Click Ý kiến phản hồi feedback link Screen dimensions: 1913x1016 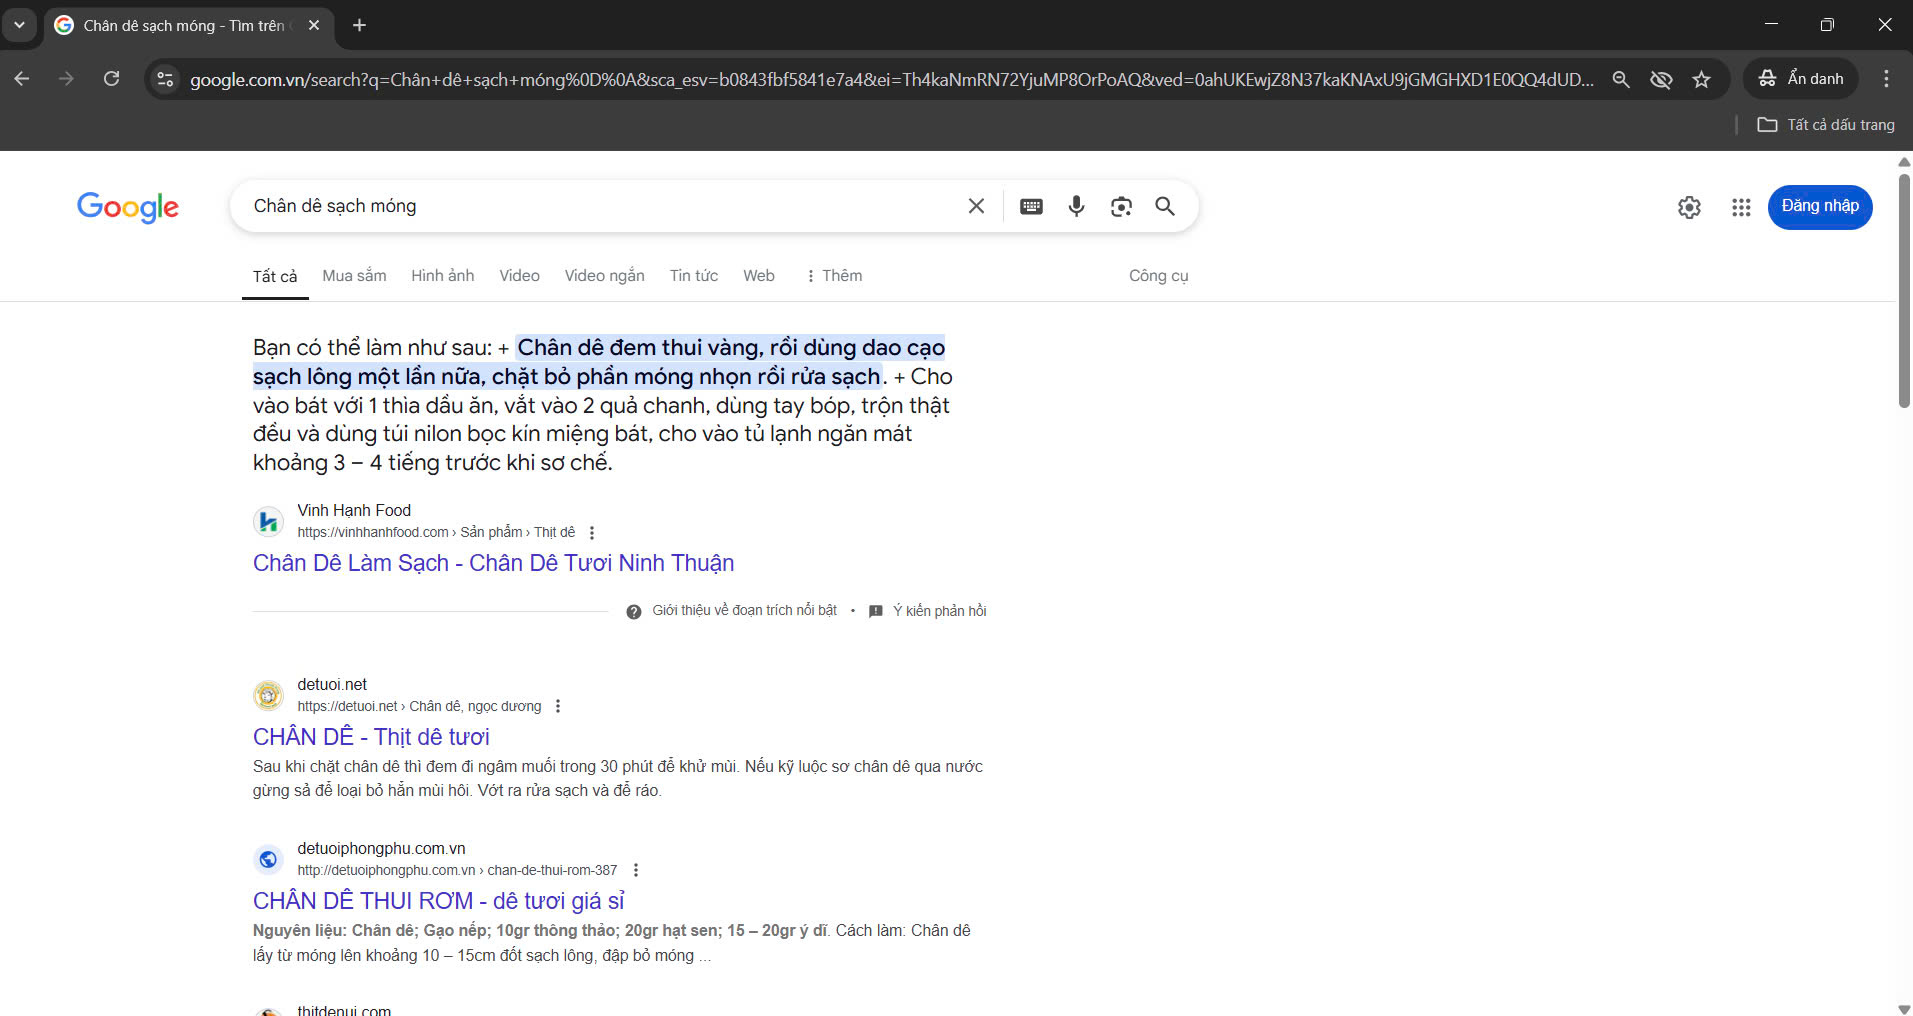pyautogui.click(x=928, y=611)
